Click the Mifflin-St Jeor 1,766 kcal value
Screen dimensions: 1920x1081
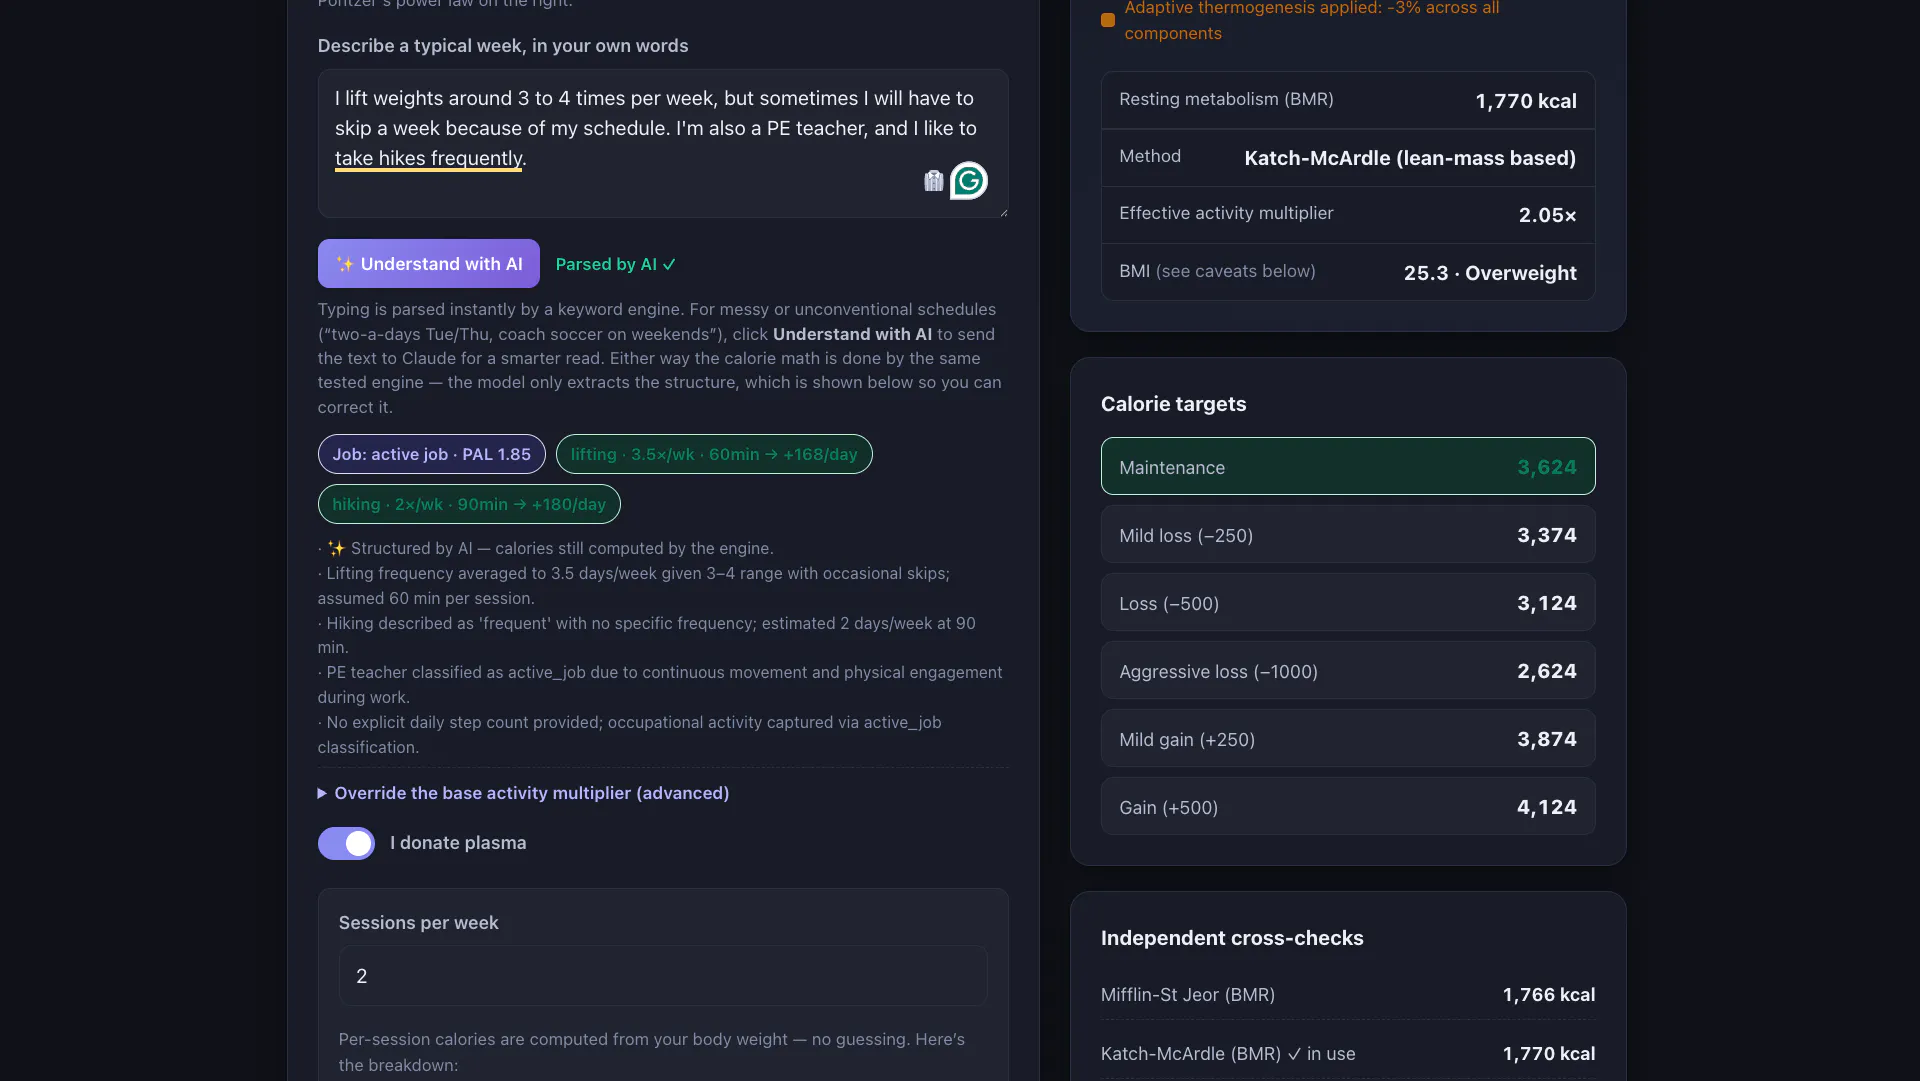pos(1549,995)
